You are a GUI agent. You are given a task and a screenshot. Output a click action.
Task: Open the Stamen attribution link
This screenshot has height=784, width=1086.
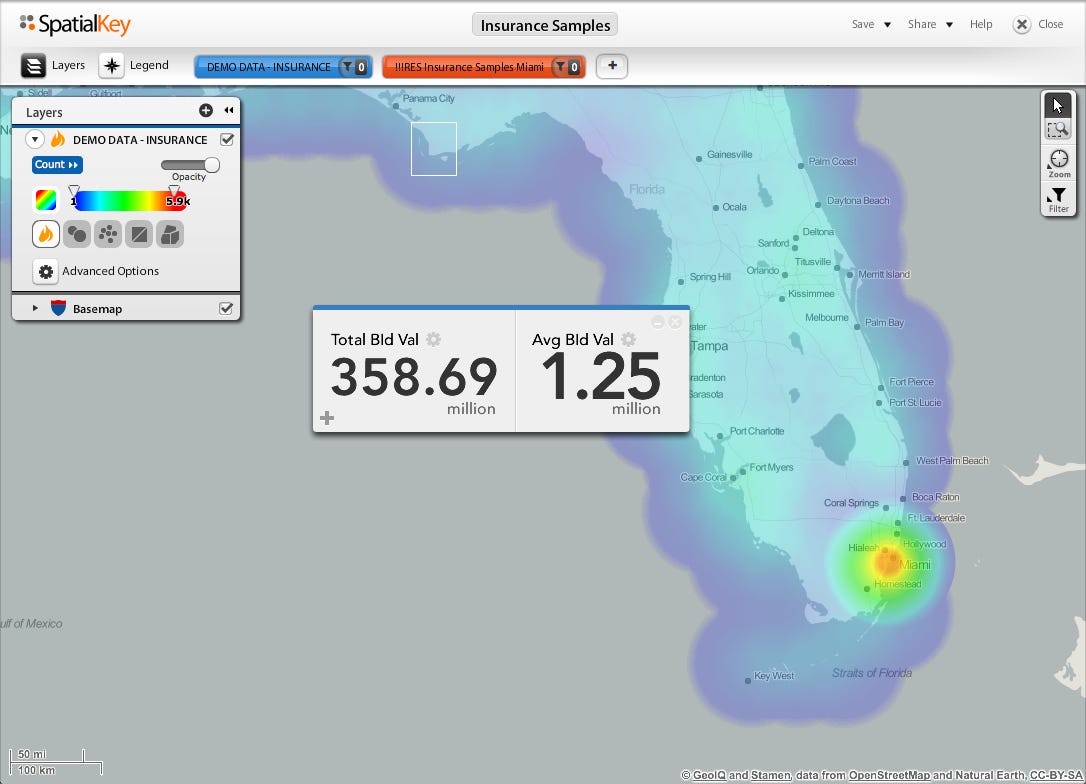pyautogui.click(x=770, y=775)
